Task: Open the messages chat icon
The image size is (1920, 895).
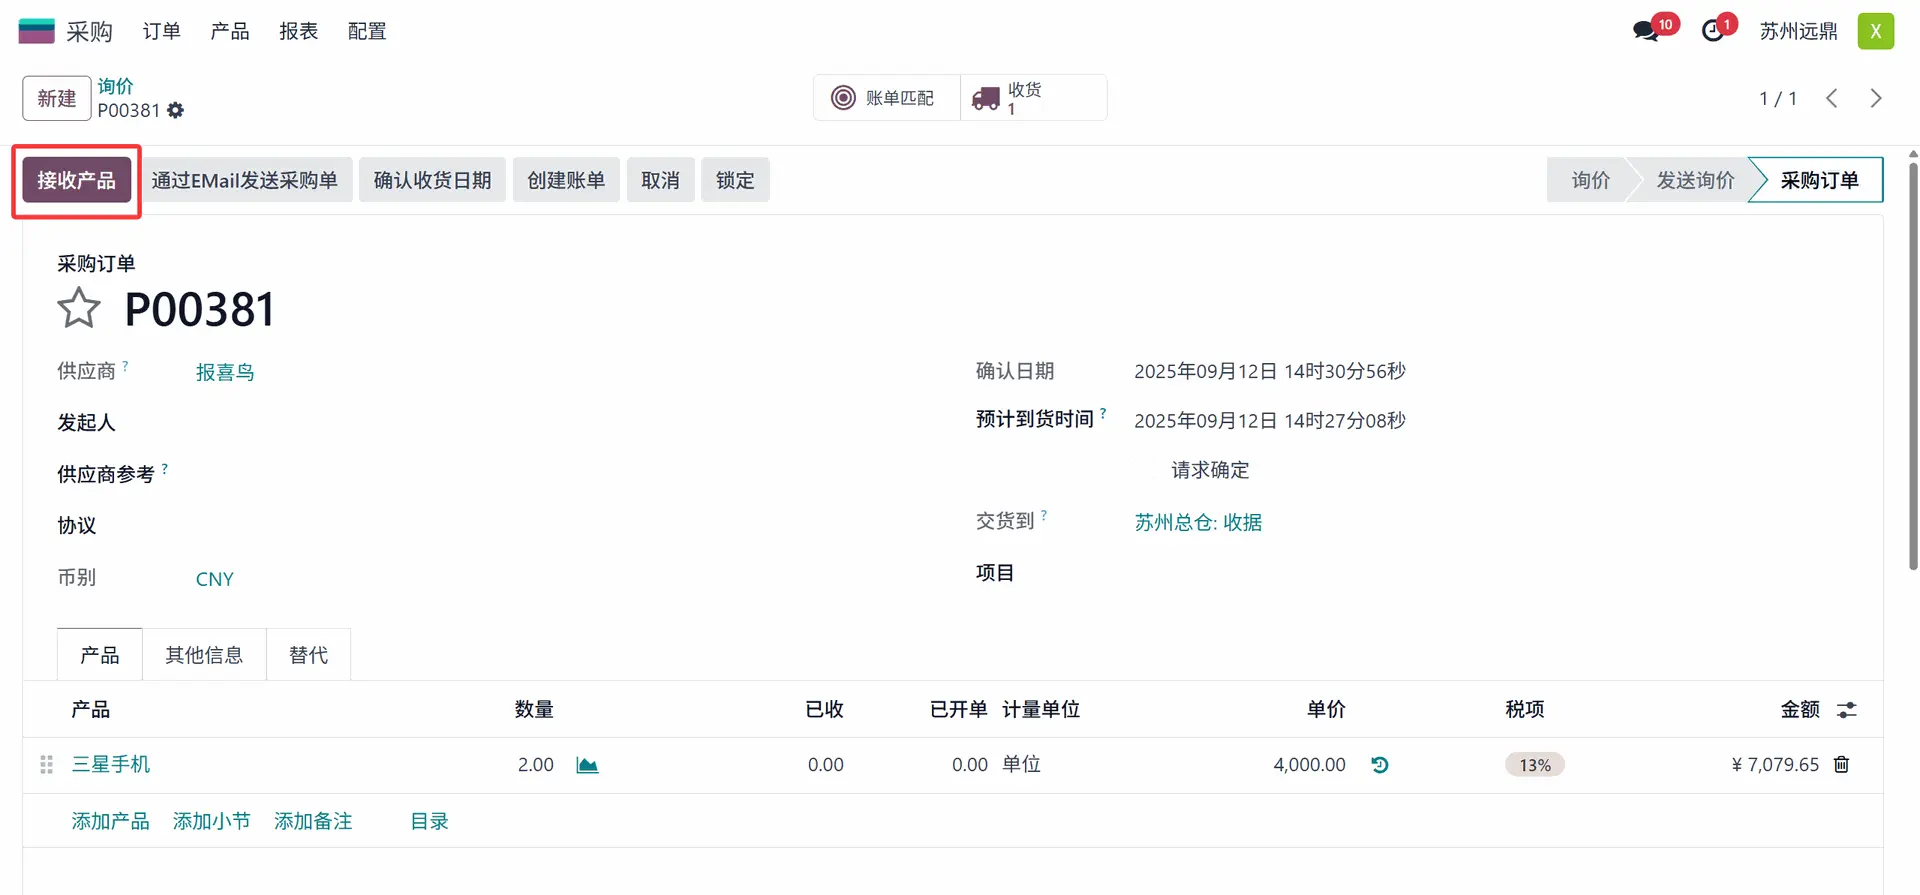Action: (x=1645, y=31)
